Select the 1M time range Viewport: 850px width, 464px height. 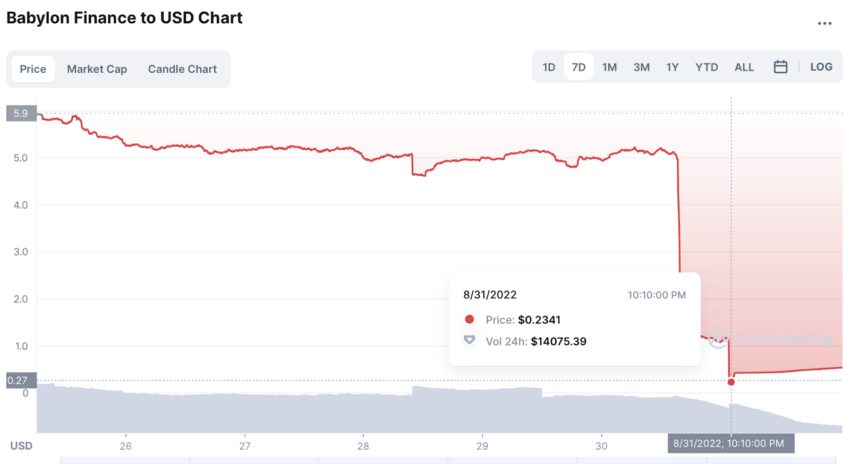click(609, 67)
